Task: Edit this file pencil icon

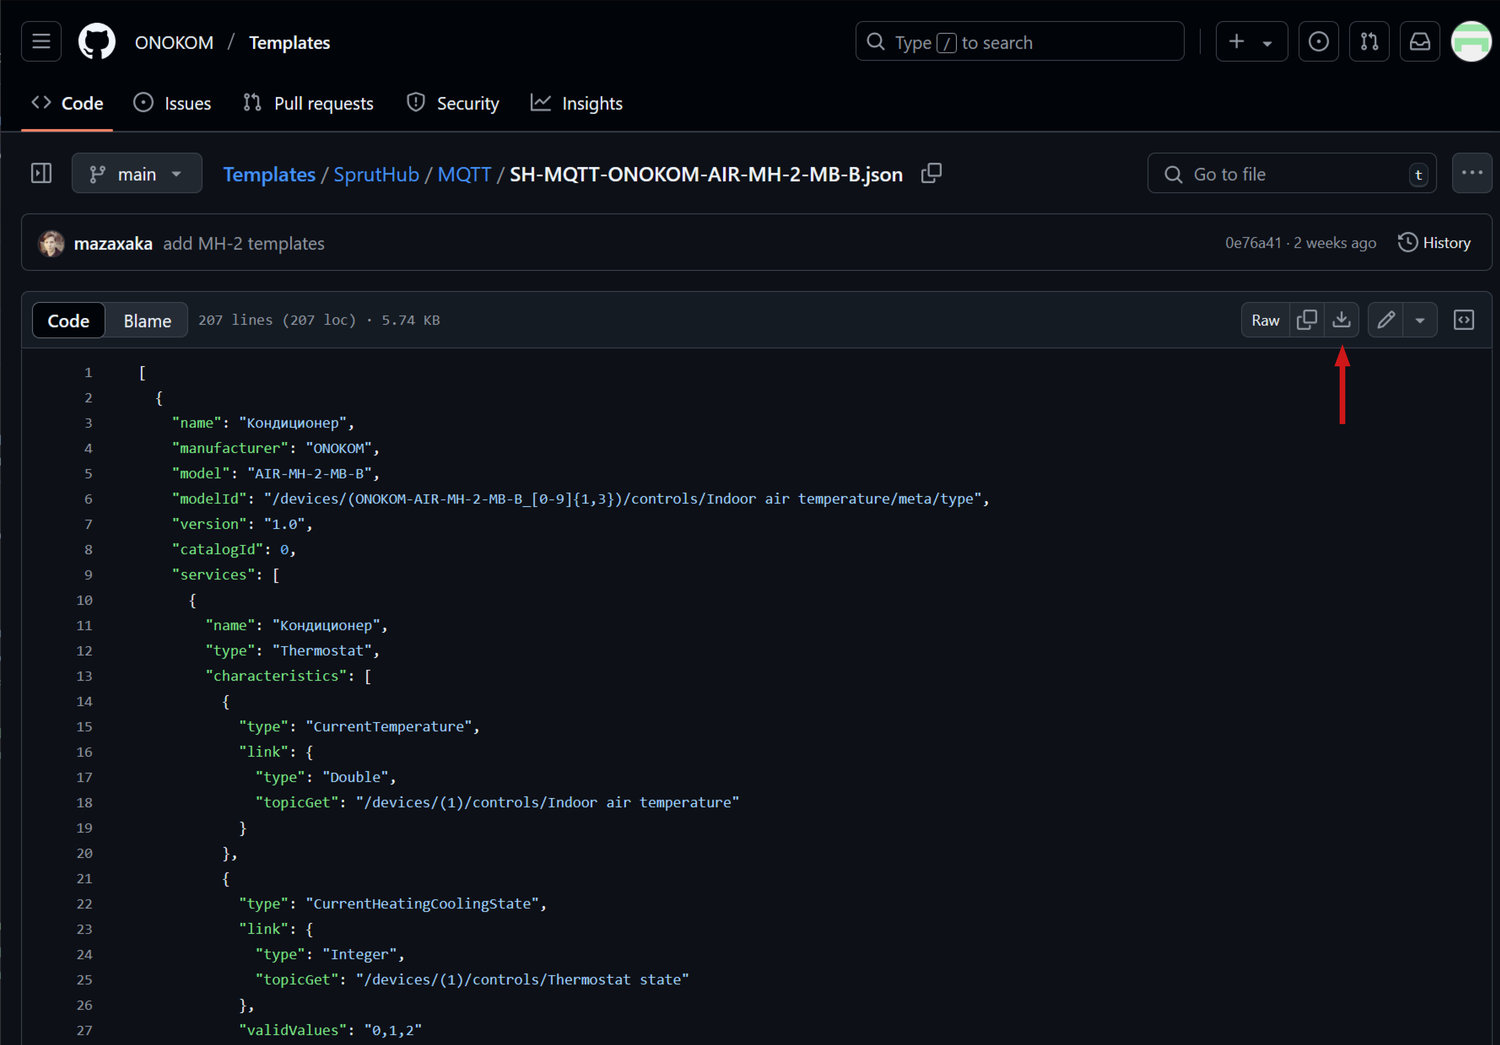Action: [1385, 320]
